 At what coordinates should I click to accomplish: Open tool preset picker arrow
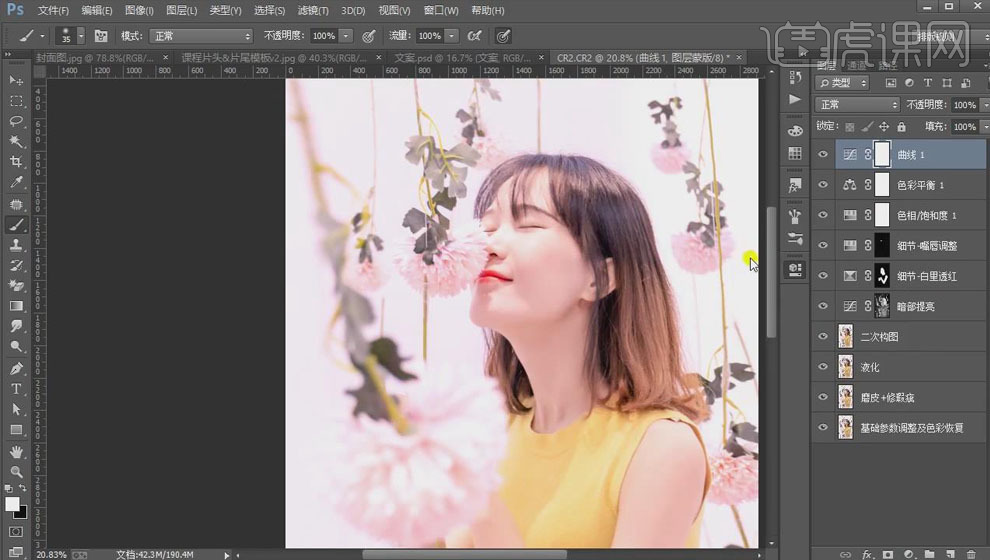coord(42,36)
